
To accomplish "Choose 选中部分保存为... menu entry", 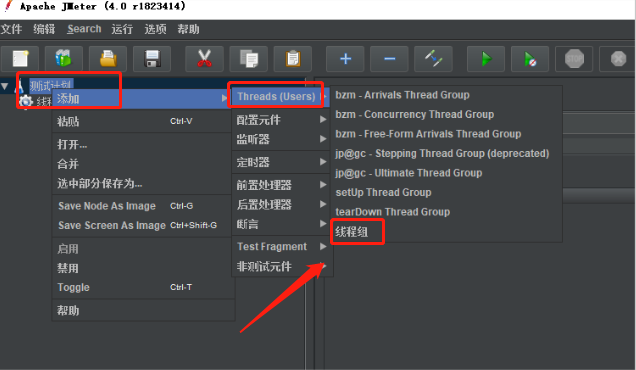I will point(142,183).
